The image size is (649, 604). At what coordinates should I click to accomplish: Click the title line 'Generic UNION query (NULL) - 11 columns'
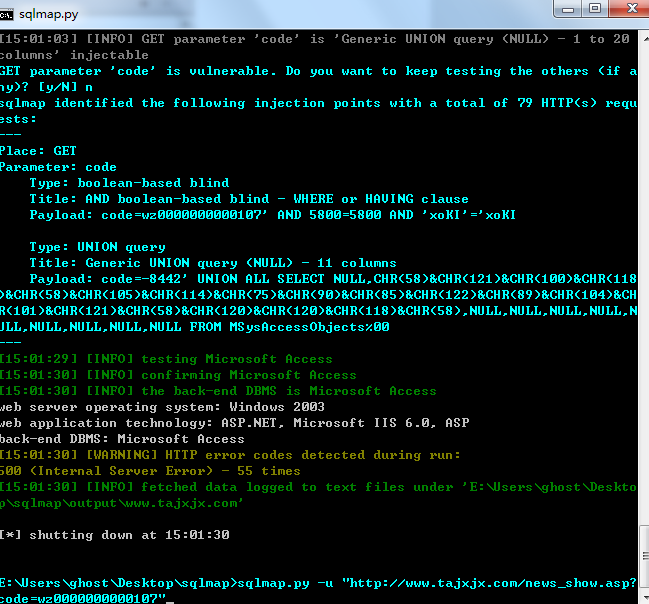[213, 263]
